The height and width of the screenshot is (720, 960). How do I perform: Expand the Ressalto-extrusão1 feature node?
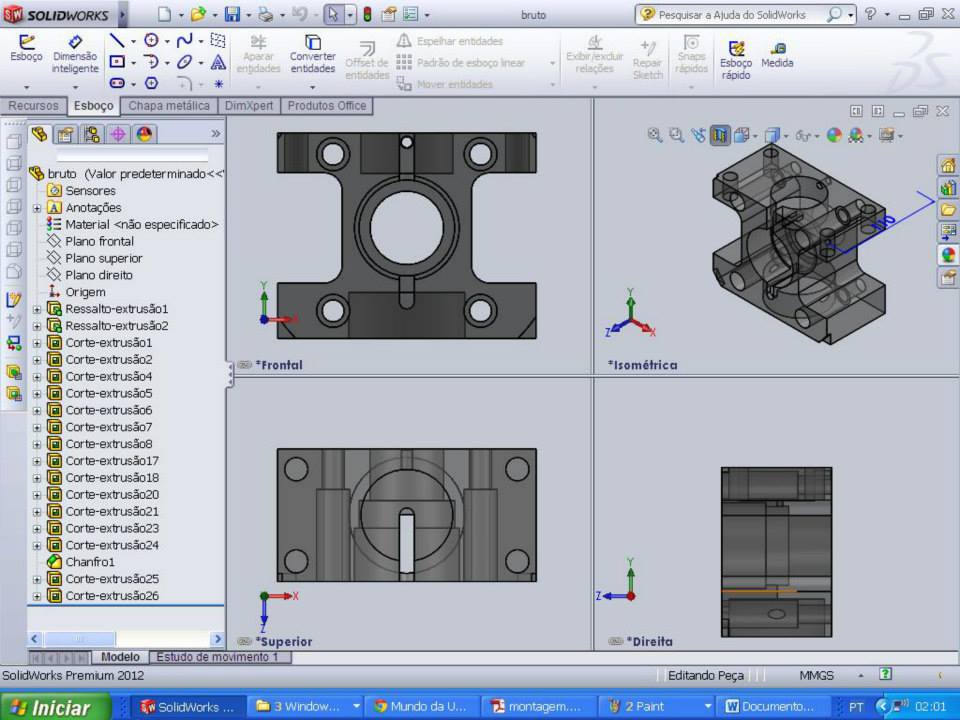pos(37,309)
